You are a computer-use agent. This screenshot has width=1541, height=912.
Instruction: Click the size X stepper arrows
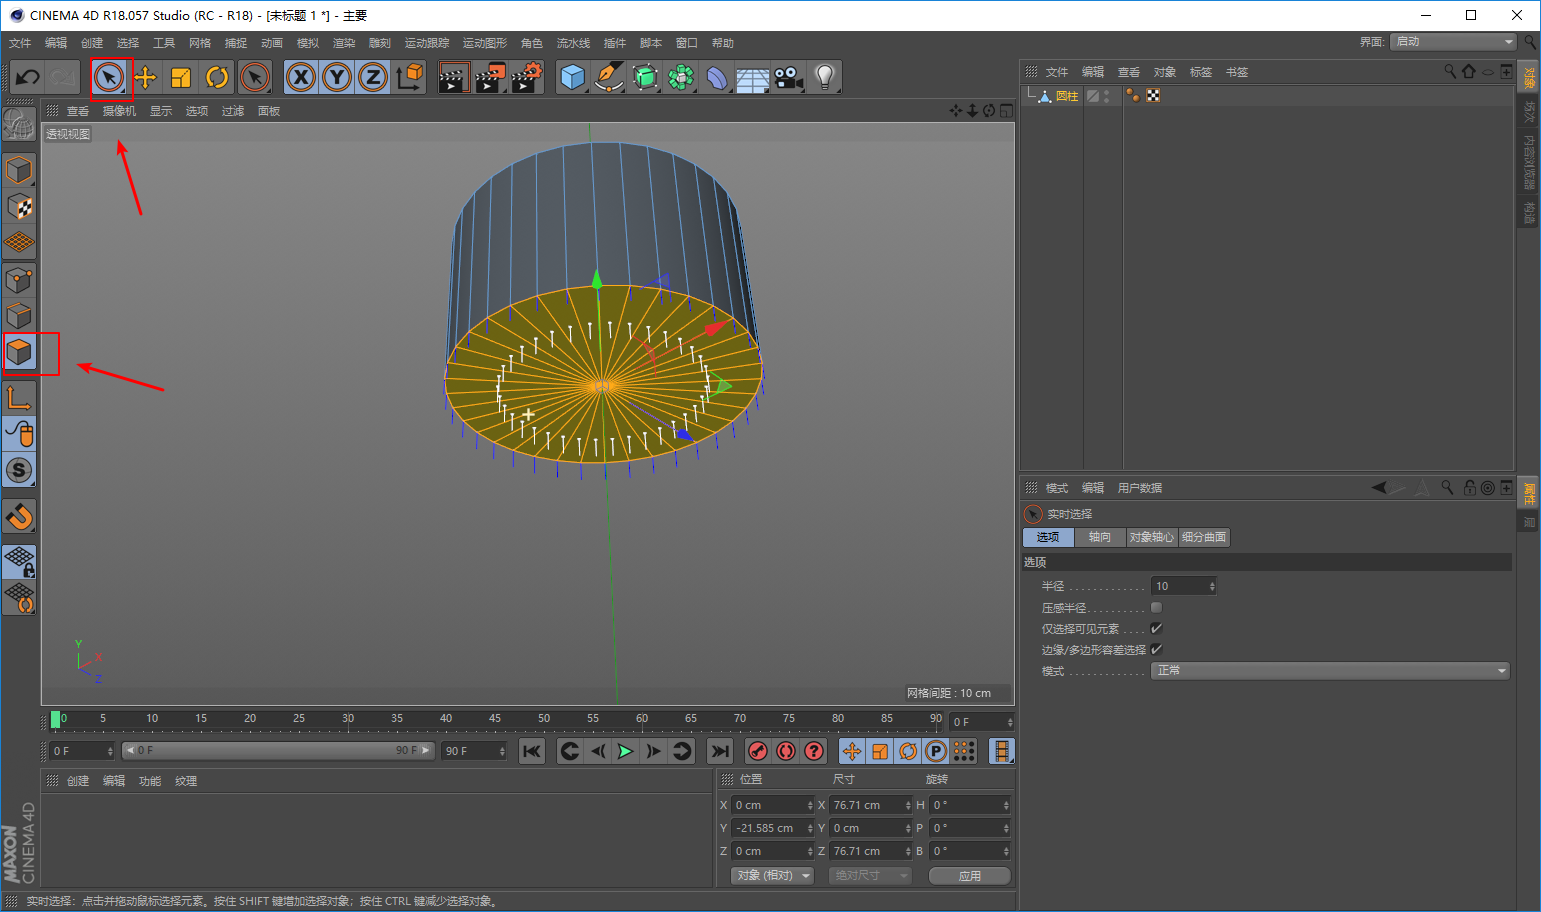(x=908, y=805)
